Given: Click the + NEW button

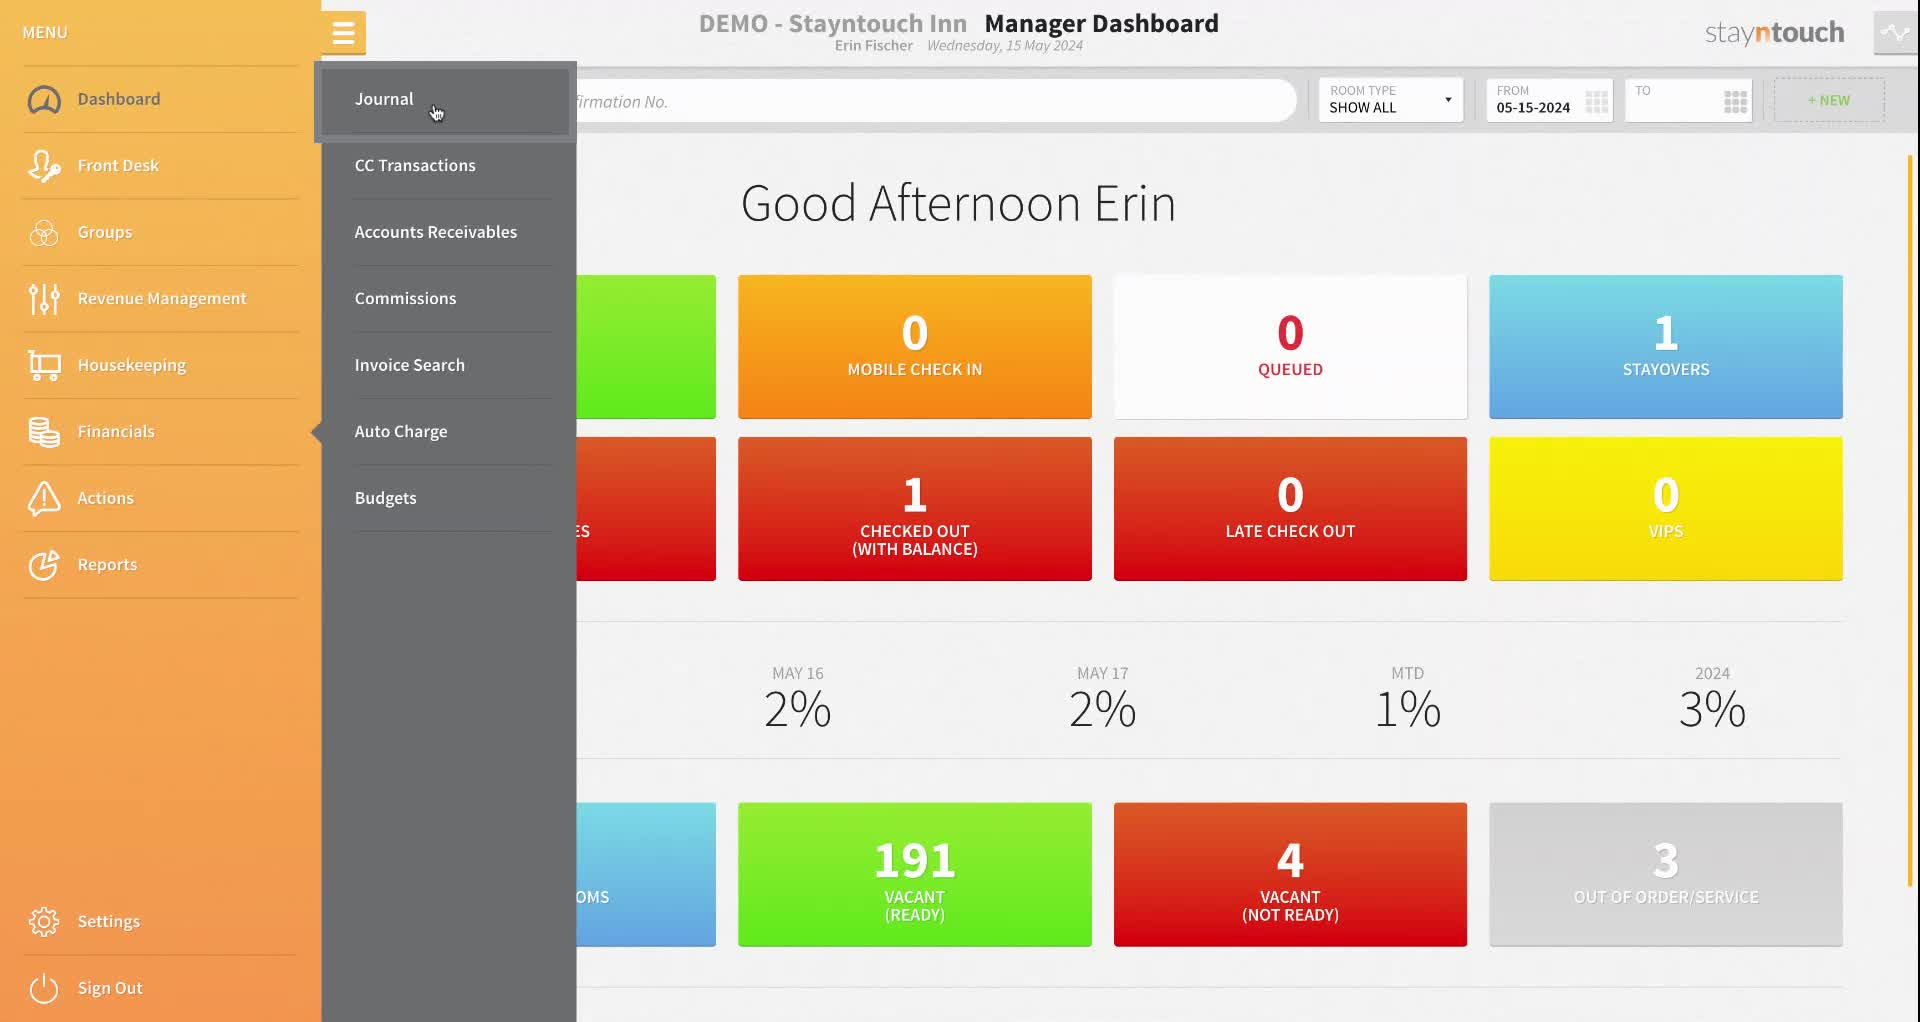Looking at the screenshot, I should click(1829, 100).
